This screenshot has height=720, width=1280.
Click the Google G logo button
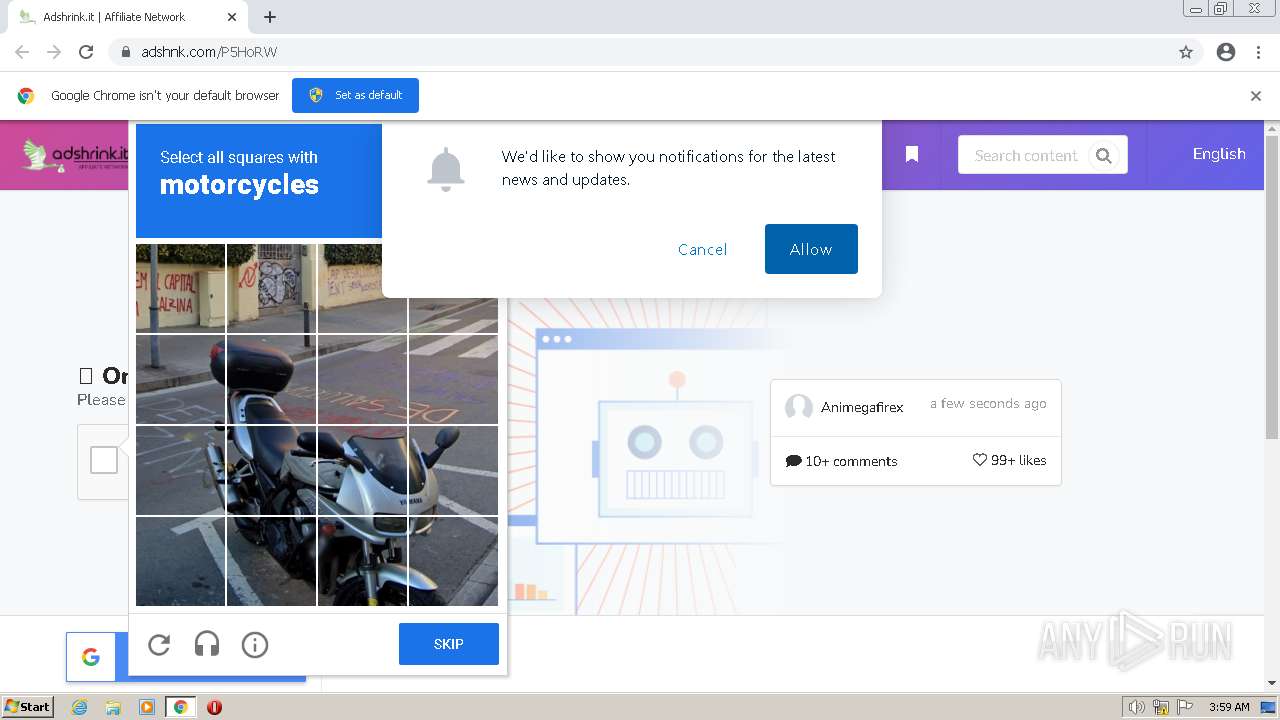click(91, 657)
